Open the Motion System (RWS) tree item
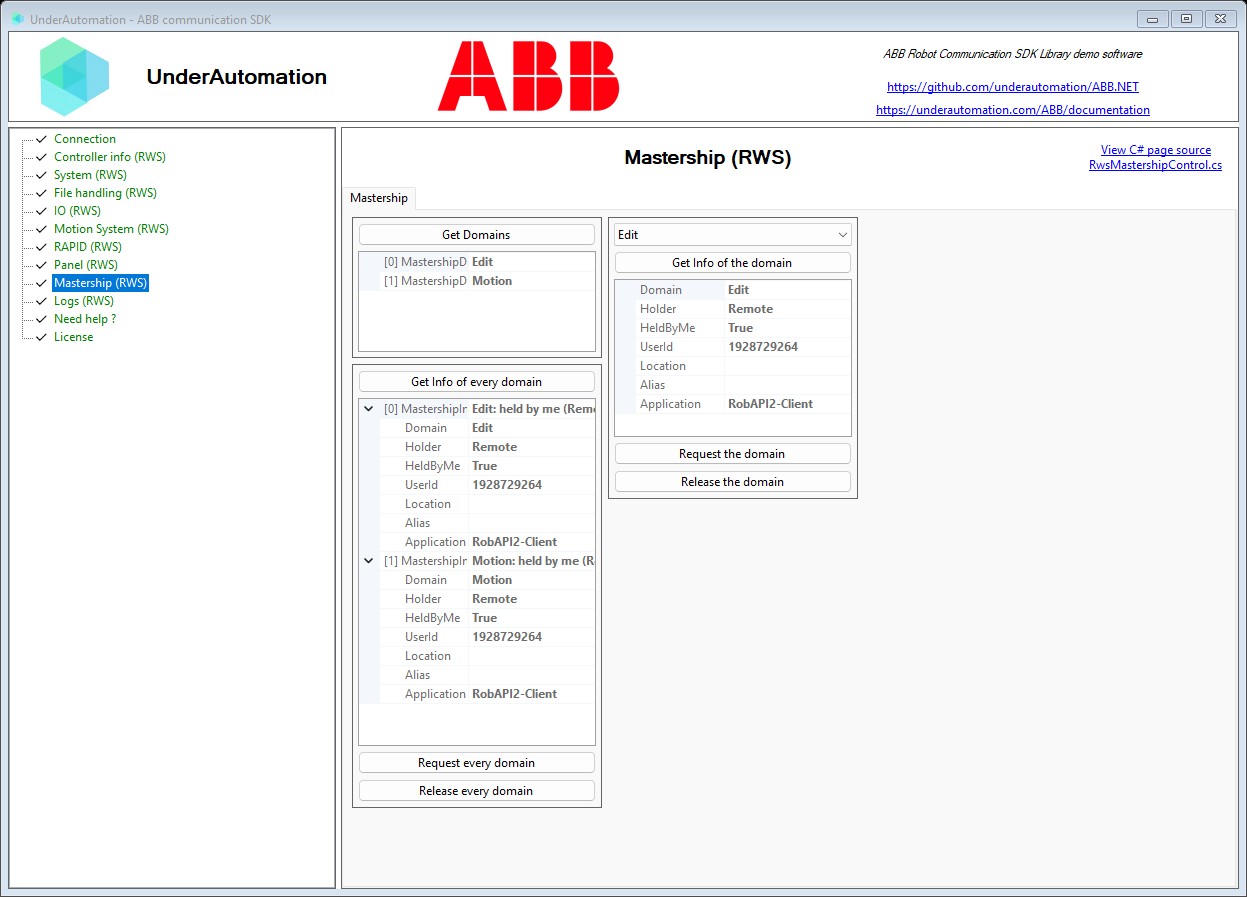Viewport: 1247px width, 897px height. coord(111,229)
